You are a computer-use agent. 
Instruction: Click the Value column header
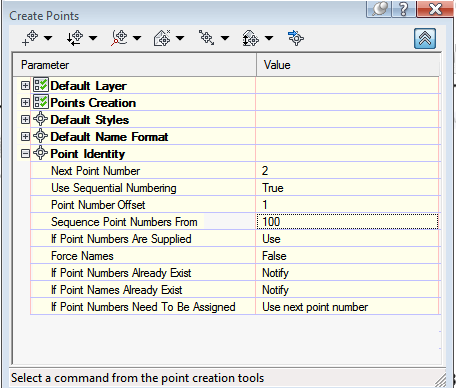348,65
